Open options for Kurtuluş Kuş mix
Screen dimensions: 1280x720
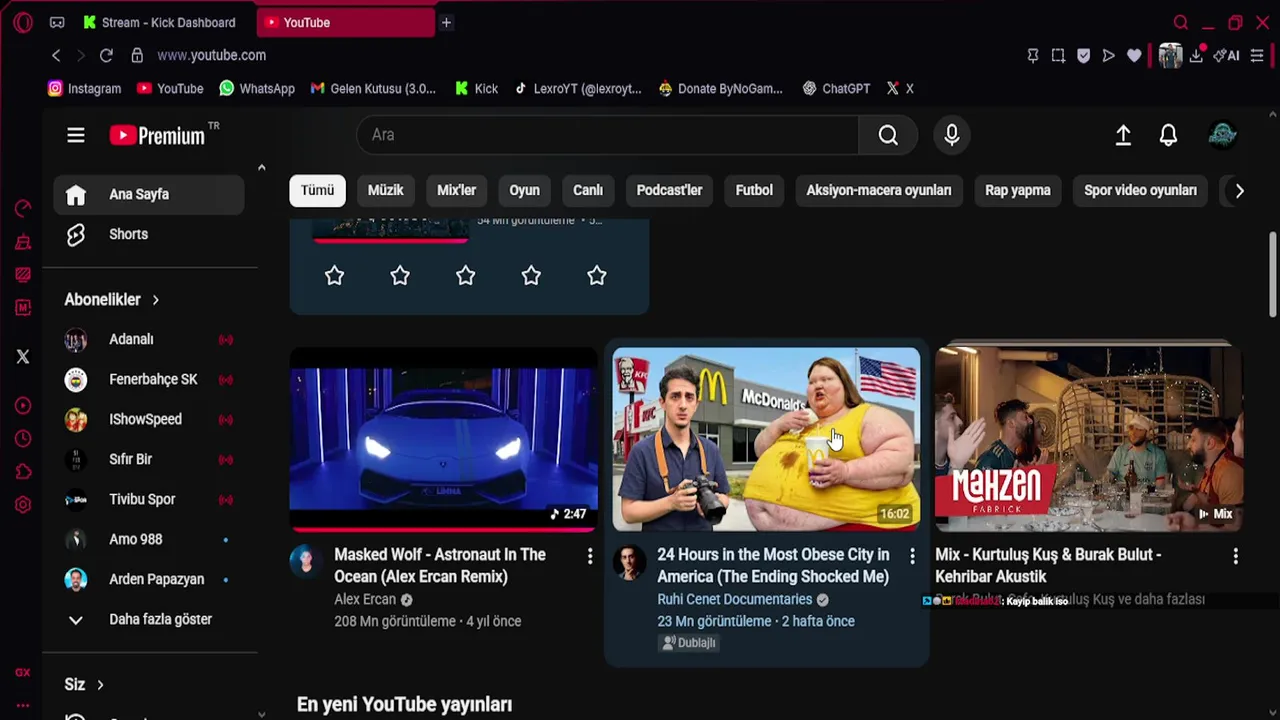[x=1235, y=556]
